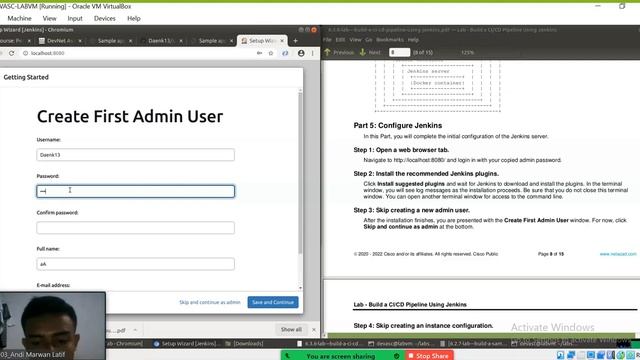The width and height of the screenshot is (640, 360).
Task: Open Setup Wizard [Jenkins] taskbar item
Action: pyautogui.click(x=184, y=344)
